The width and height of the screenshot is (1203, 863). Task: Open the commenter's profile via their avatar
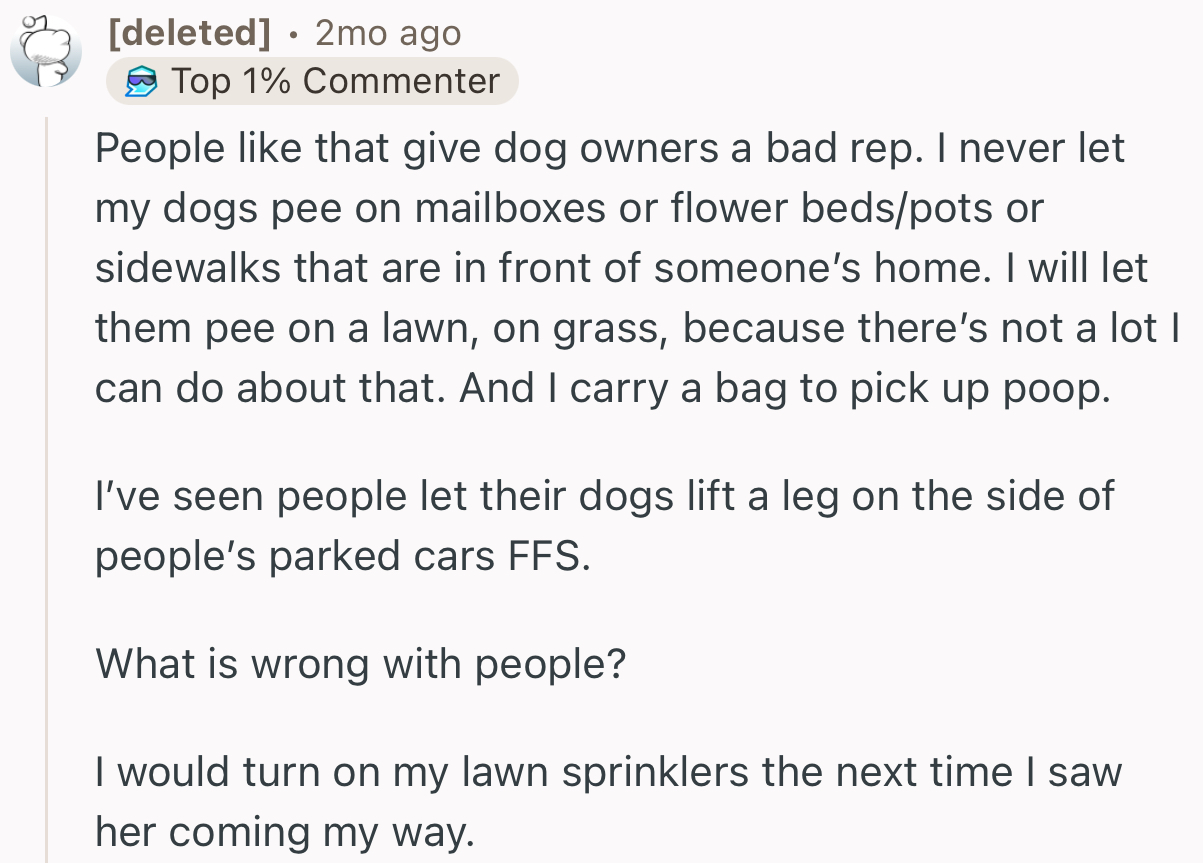coord(46,48)
